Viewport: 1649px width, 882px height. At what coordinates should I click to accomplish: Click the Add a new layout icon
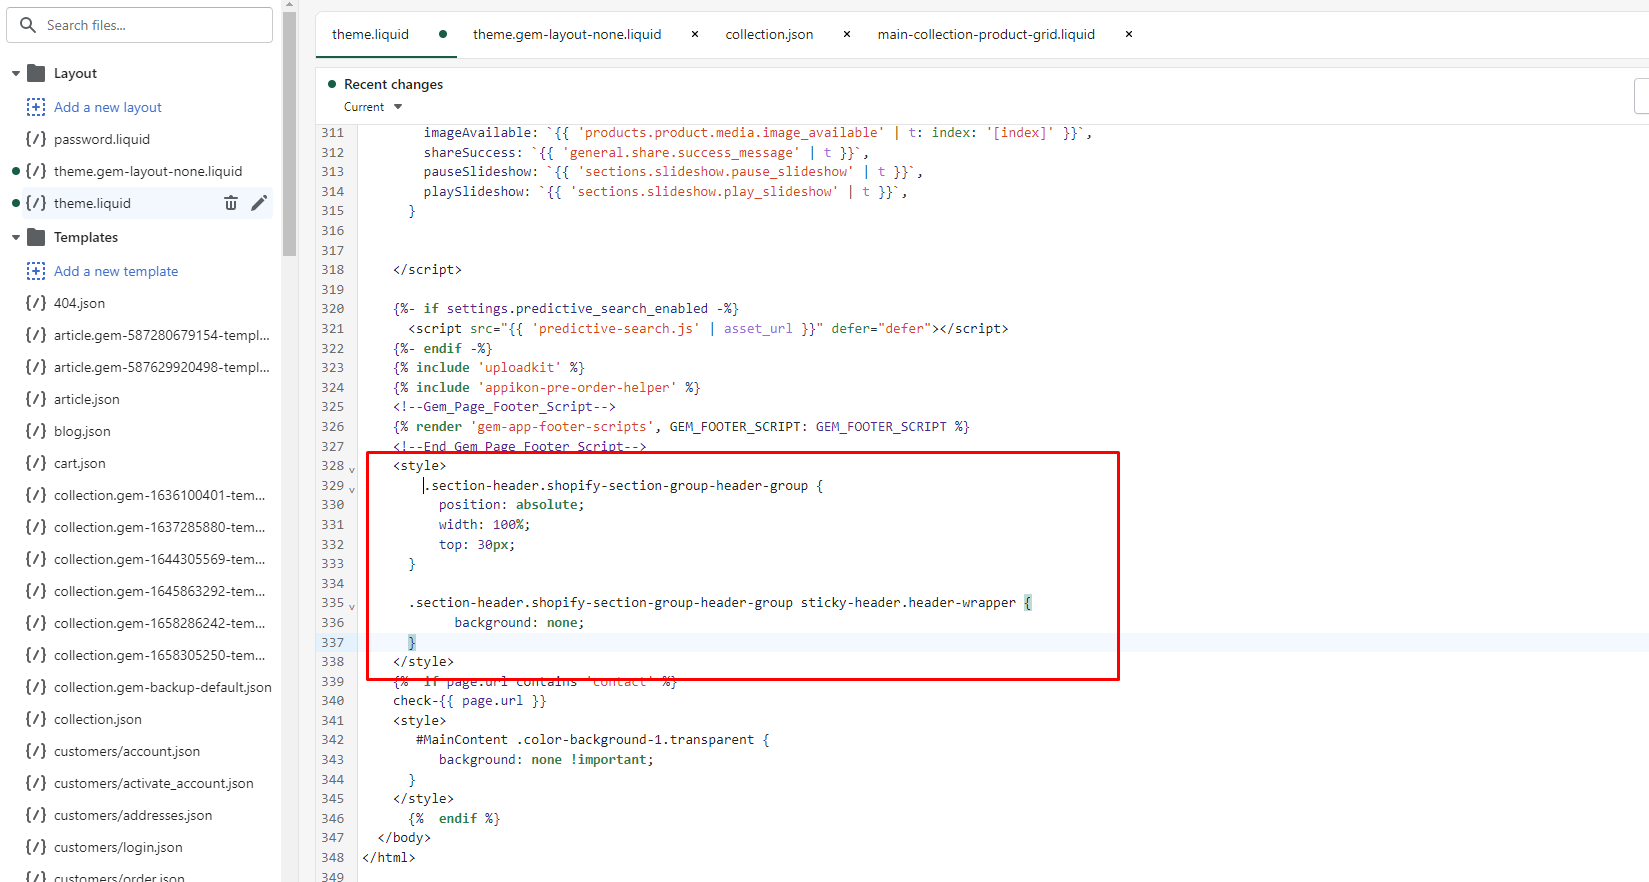[36, 107]
